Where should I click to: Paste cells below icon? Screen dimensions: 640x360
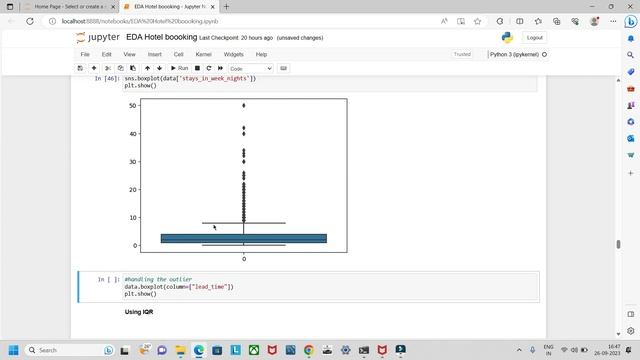[x=133, y=68]
